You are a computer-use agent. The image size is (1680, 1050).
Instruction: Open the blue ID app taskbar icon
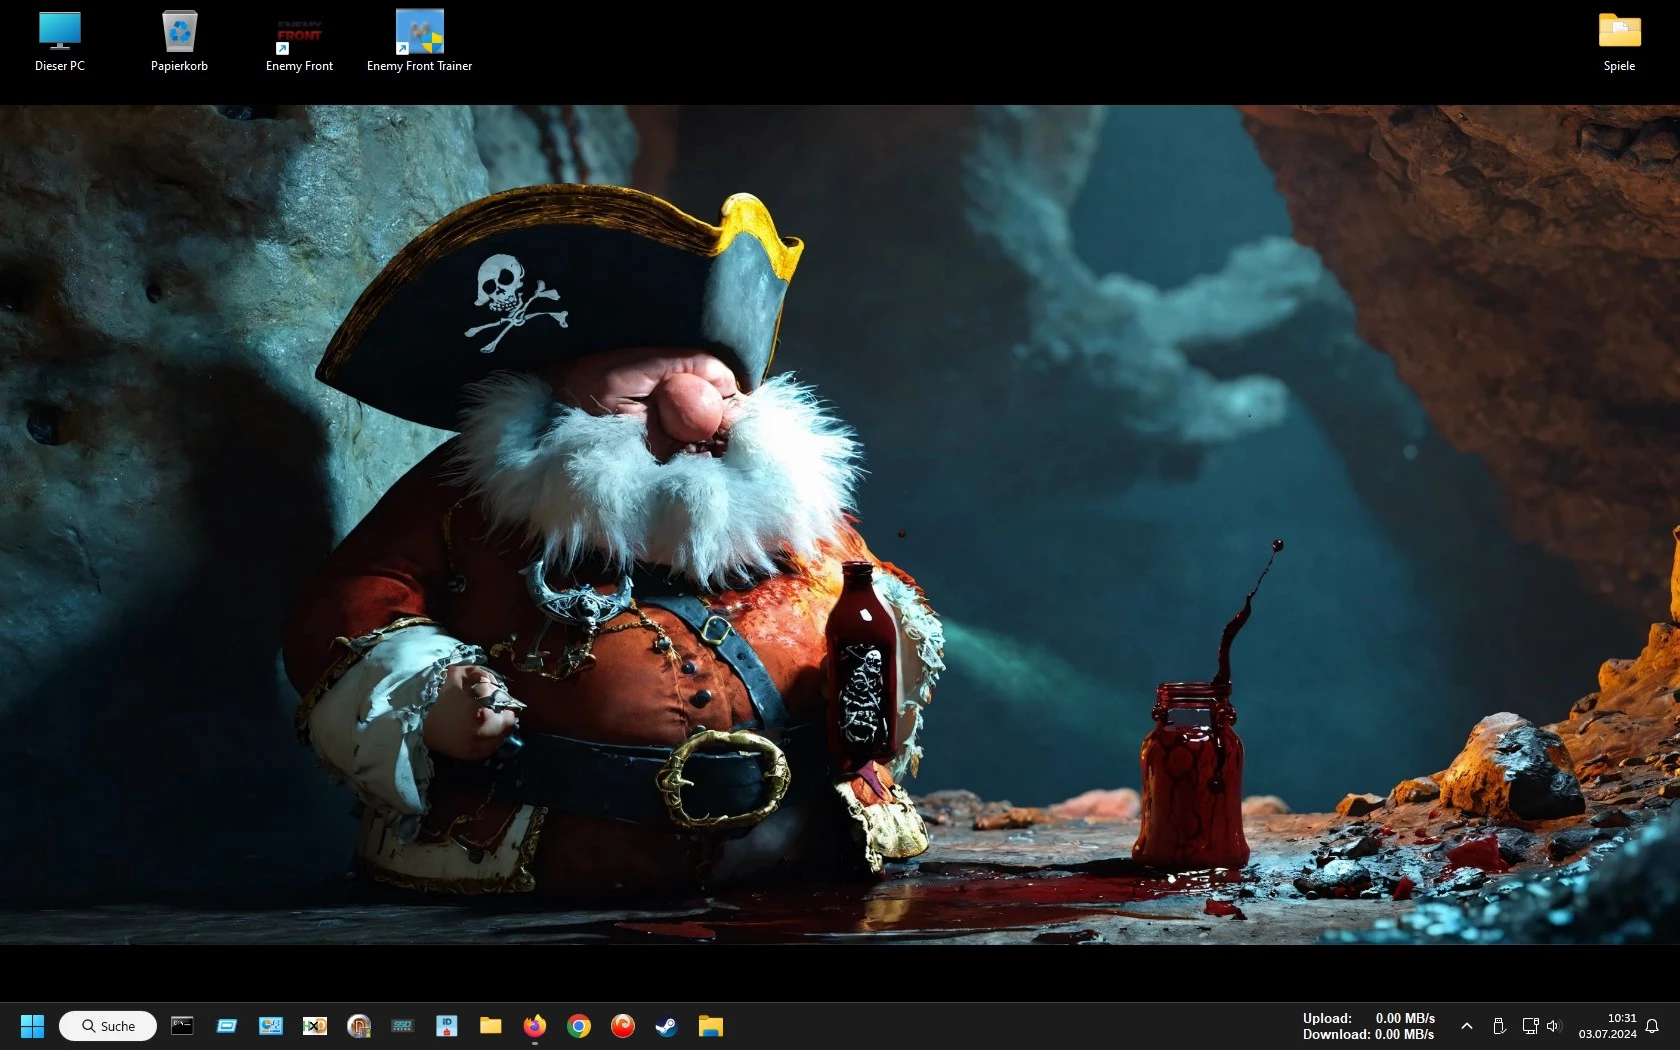tap(446, 1026)
